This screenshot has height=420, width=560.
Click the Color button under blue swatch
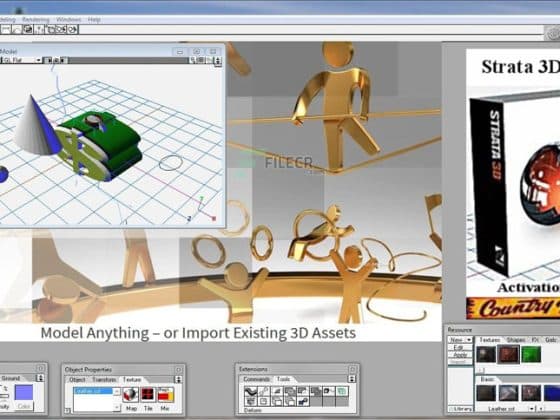tap(24, 406)
